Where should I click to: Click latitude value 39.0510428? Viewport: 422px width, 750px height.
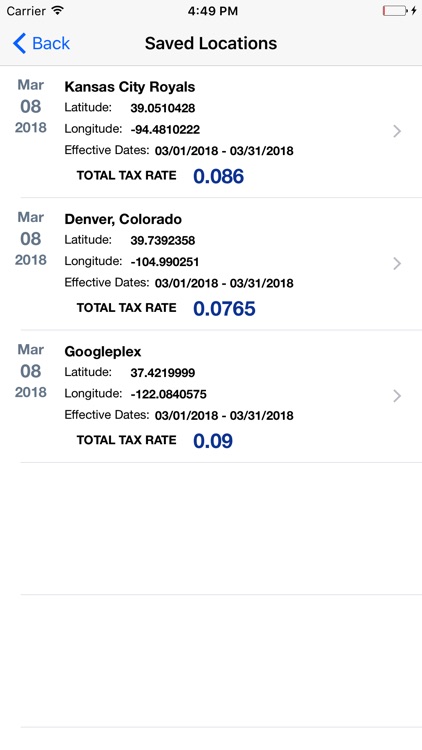coord(163,108)
